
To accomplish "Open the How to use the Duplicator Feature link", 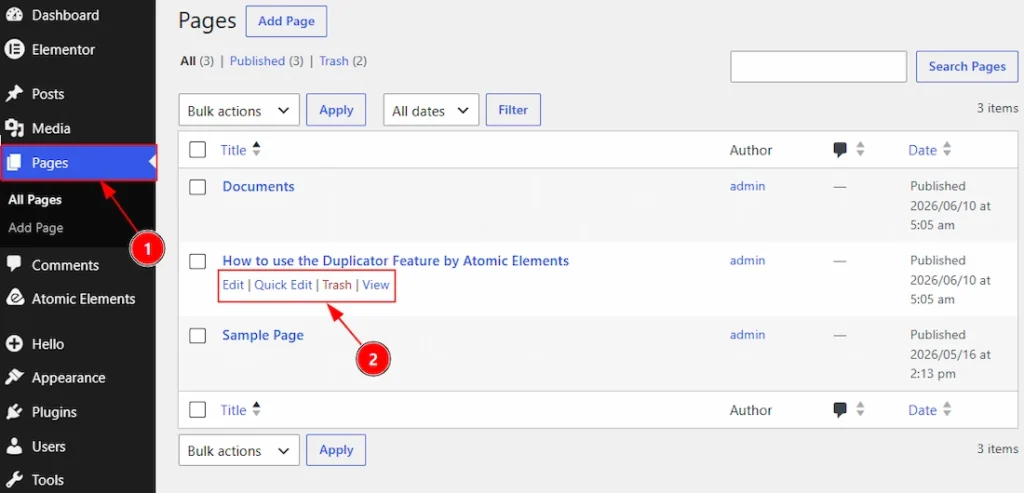I will point(396,261).
